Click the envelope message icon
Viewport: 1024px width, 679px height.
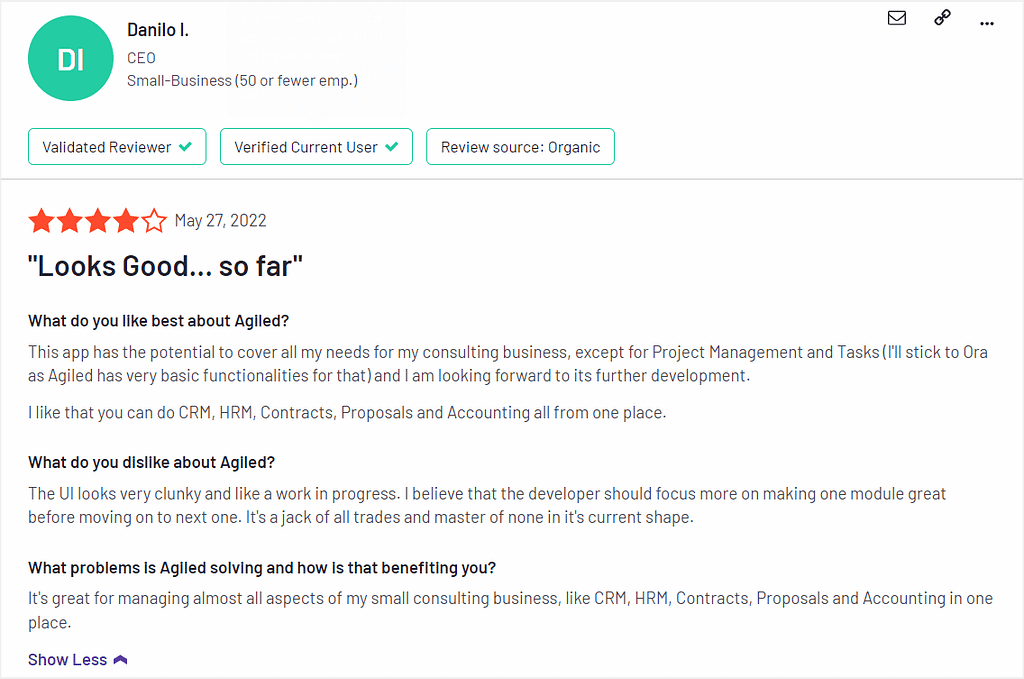pos(897,18)
